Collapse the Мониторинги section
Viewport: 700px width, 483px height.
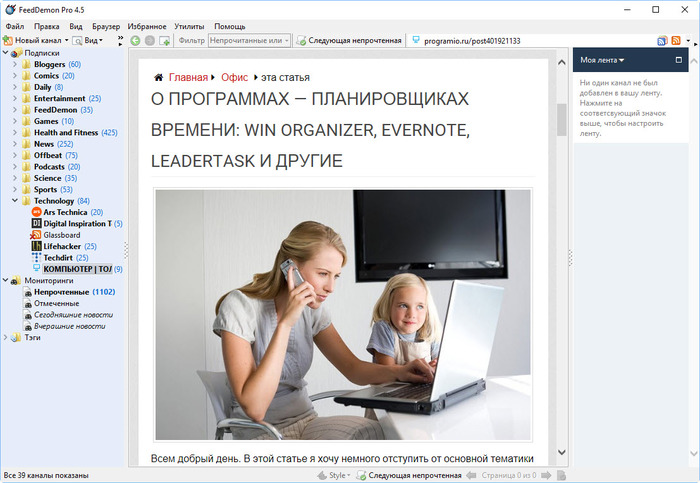[x=5, y=280]
